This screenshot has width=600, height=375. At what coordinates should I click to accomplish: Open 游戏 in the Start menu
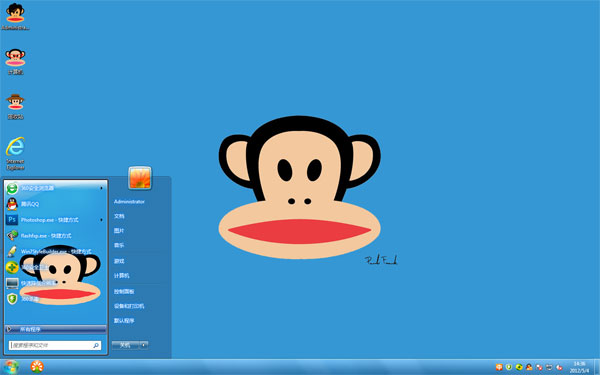click(119, 261)
